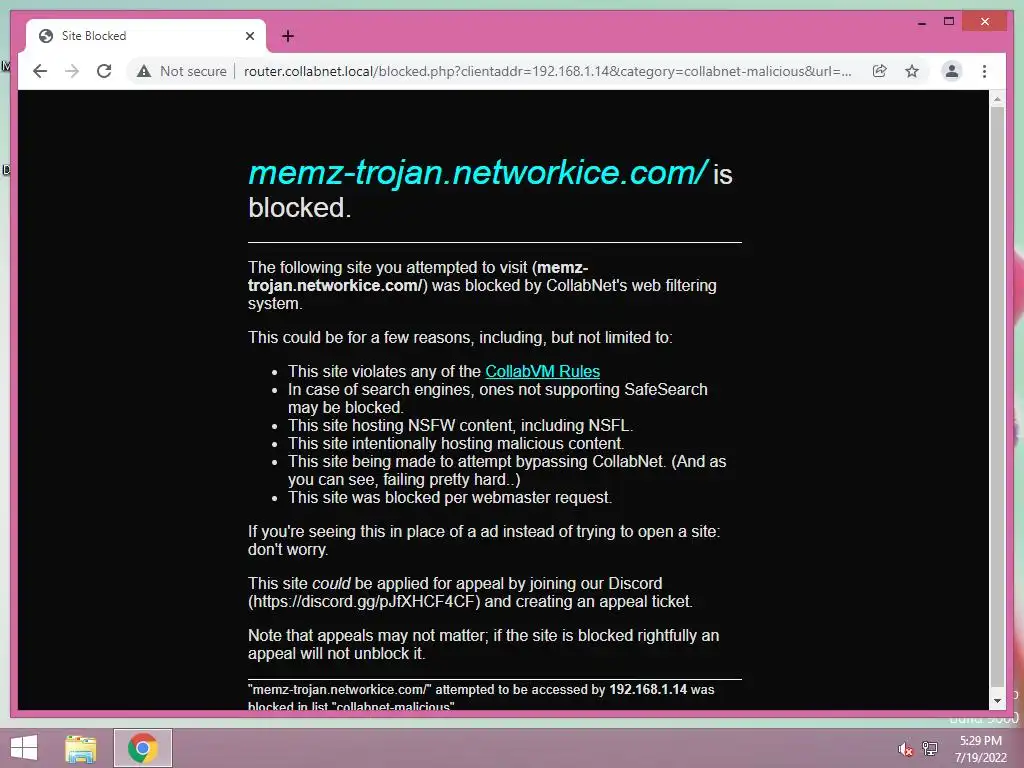The height and width of the screenshot is (768, 1024).
Task: Click the italic word 'could'
Action: click(331, 583)
